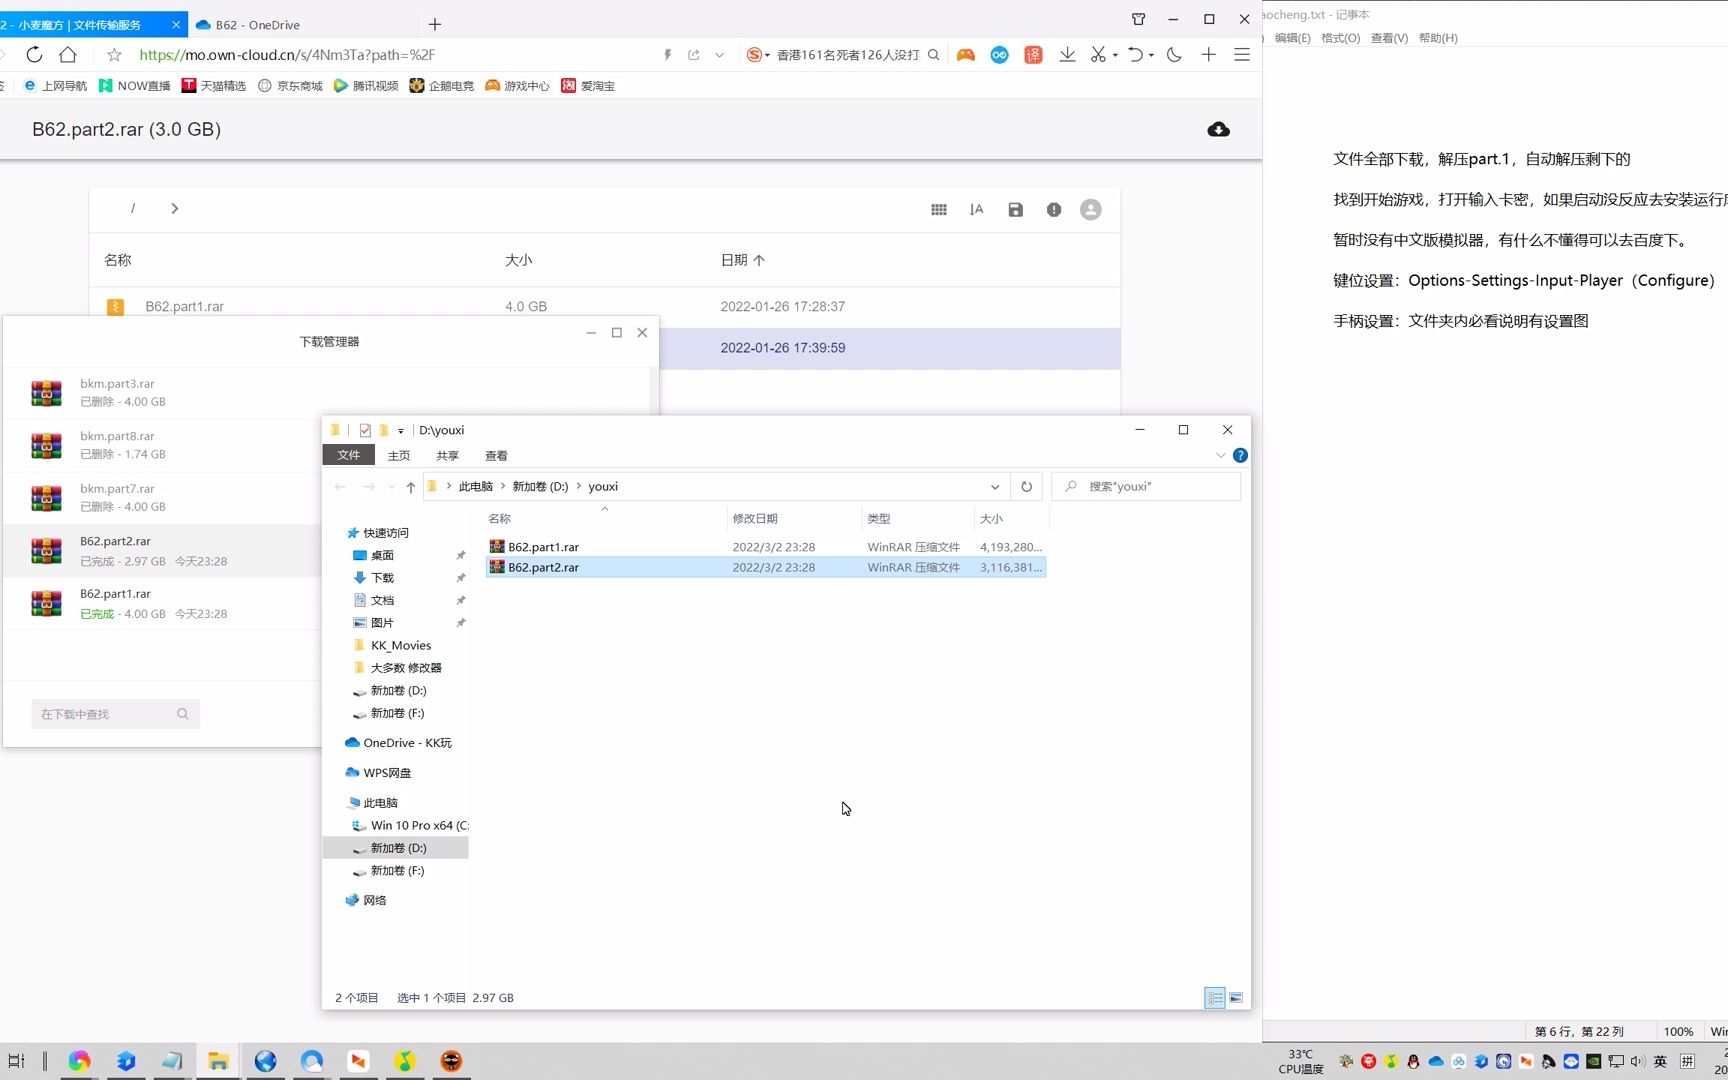1728x1080 pixels.
Task: Open 京东商城 bookmark
Action: point(290,86)
